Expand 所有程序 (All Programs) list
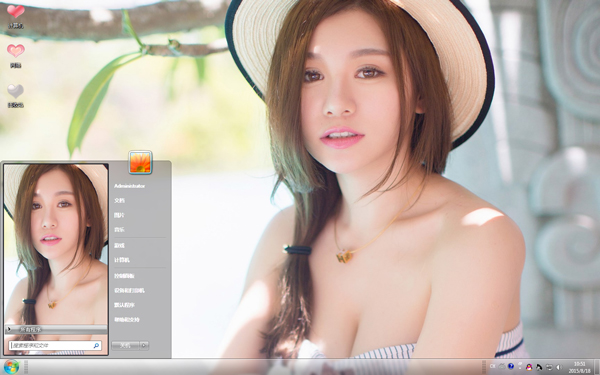The width and height of the screenshot is (600, 375). (56, 329)
